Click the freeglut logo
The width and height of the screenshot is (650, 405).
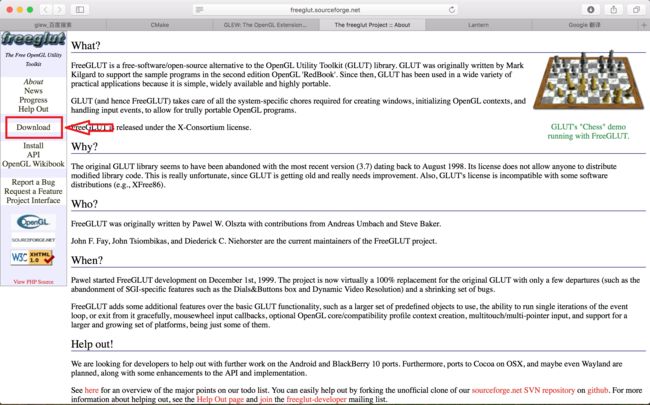tap(33, 40)
